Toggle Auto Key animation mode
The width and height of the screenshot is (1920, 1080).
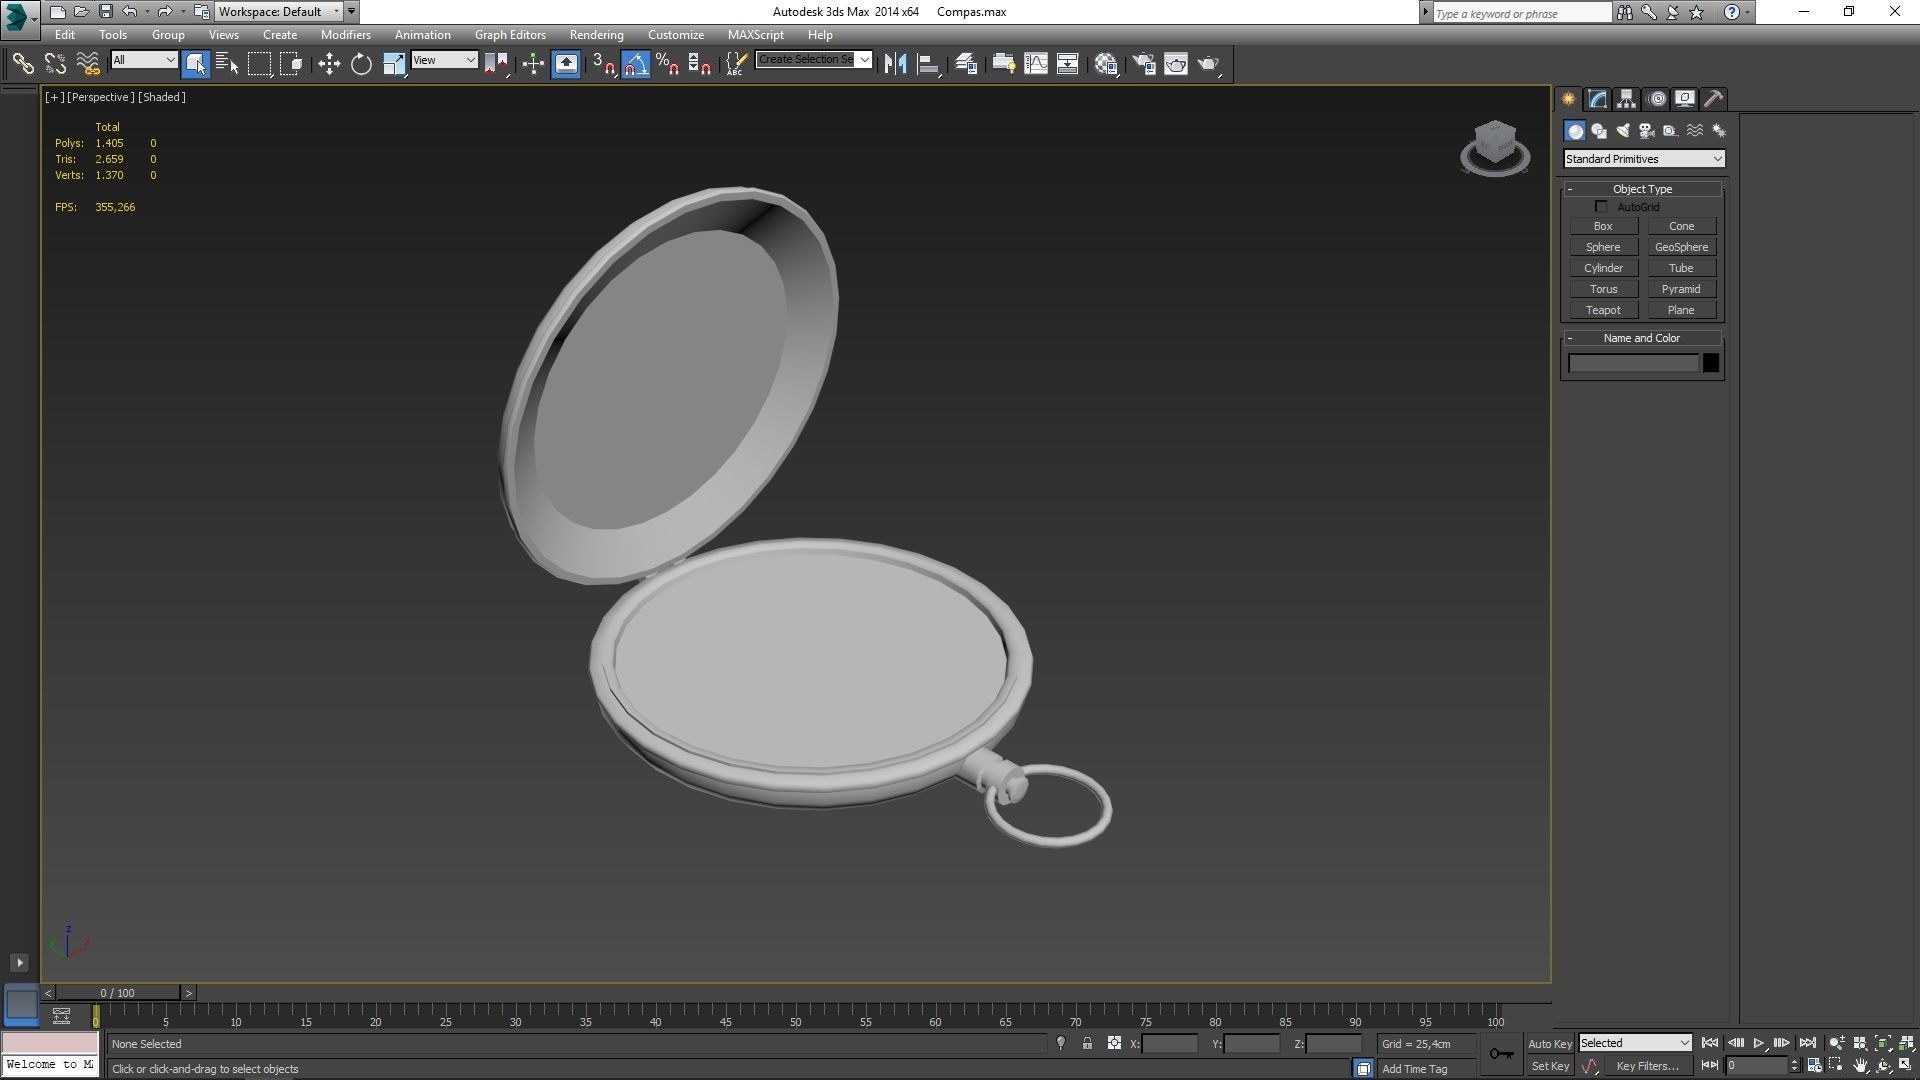(1550, 1042)
